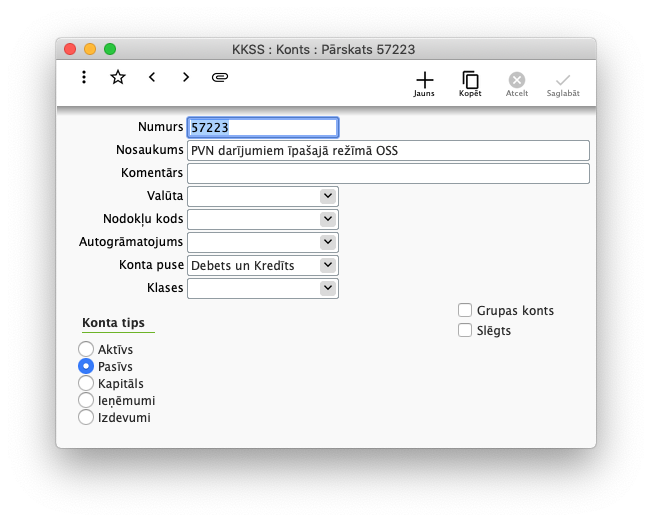Open the Valūta dropdown
Viewport: 652px width, 522px height.
(x=328, y=196)
